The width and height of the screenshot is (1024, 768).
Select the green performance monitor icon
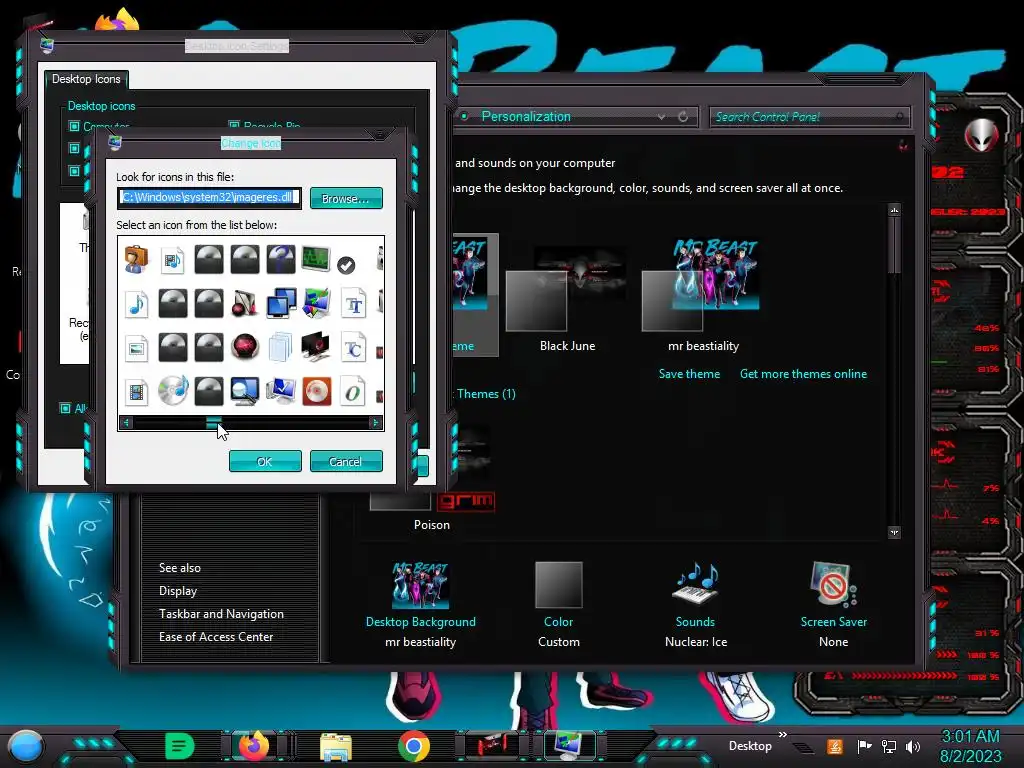click(x=316, y=259)
